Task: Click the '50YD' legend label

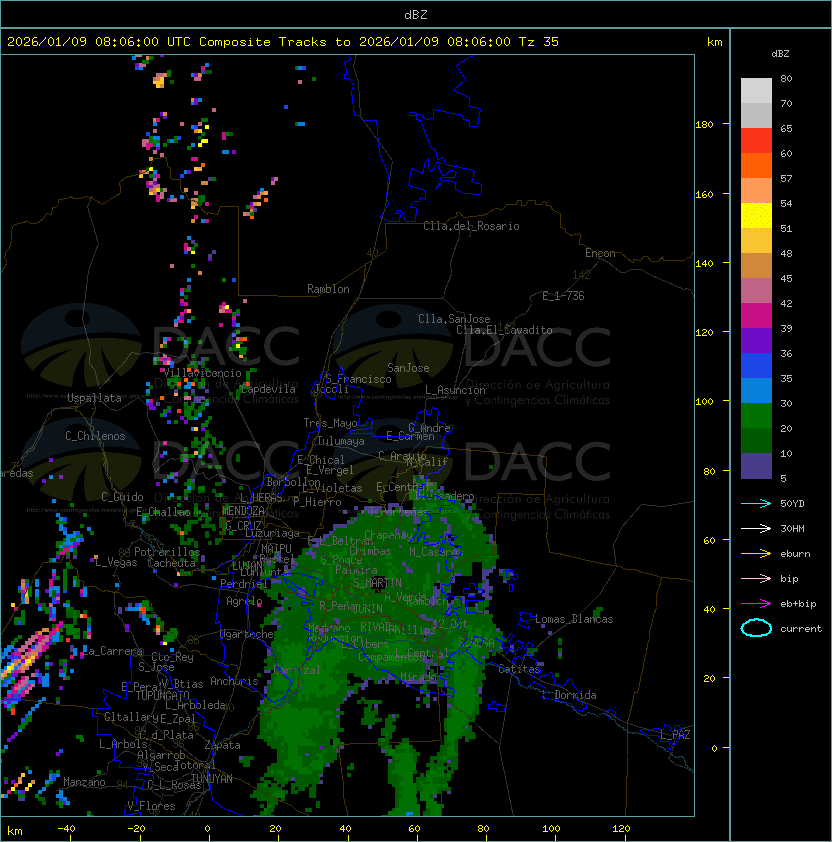Action: click(792, 503)
